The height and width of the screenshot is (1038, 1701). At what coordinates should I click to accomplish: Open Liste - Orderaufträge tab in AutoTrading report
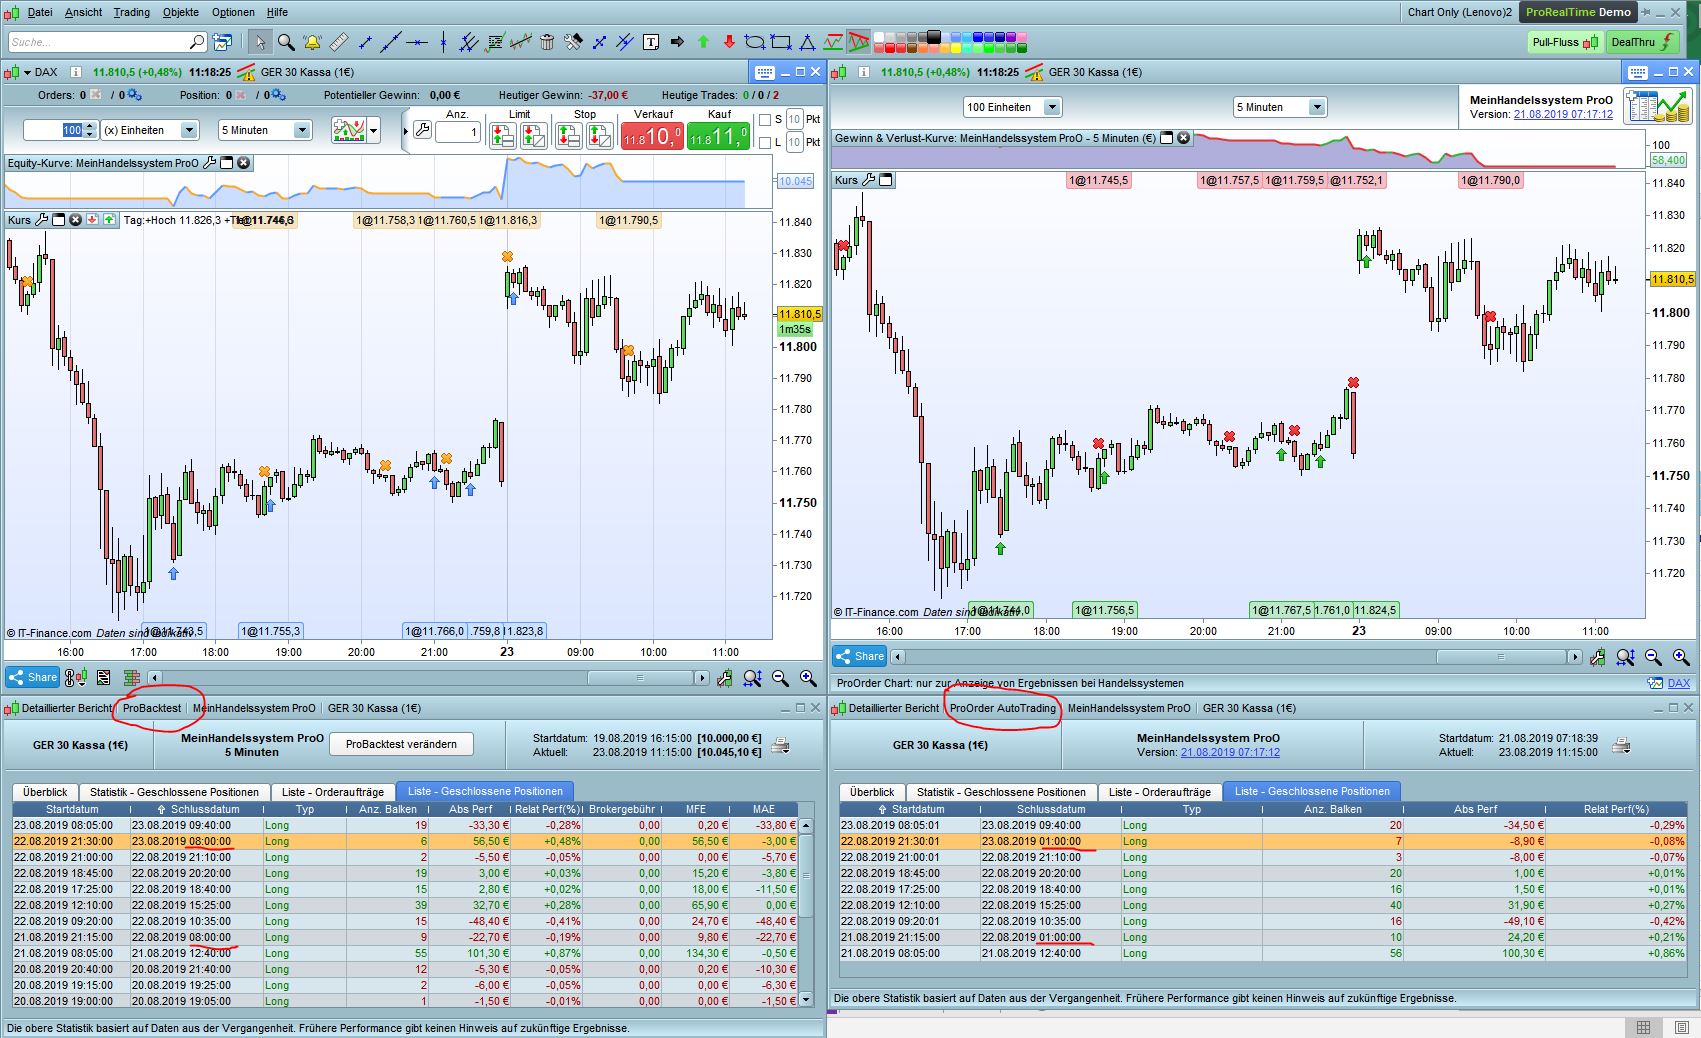[1160, 792]
